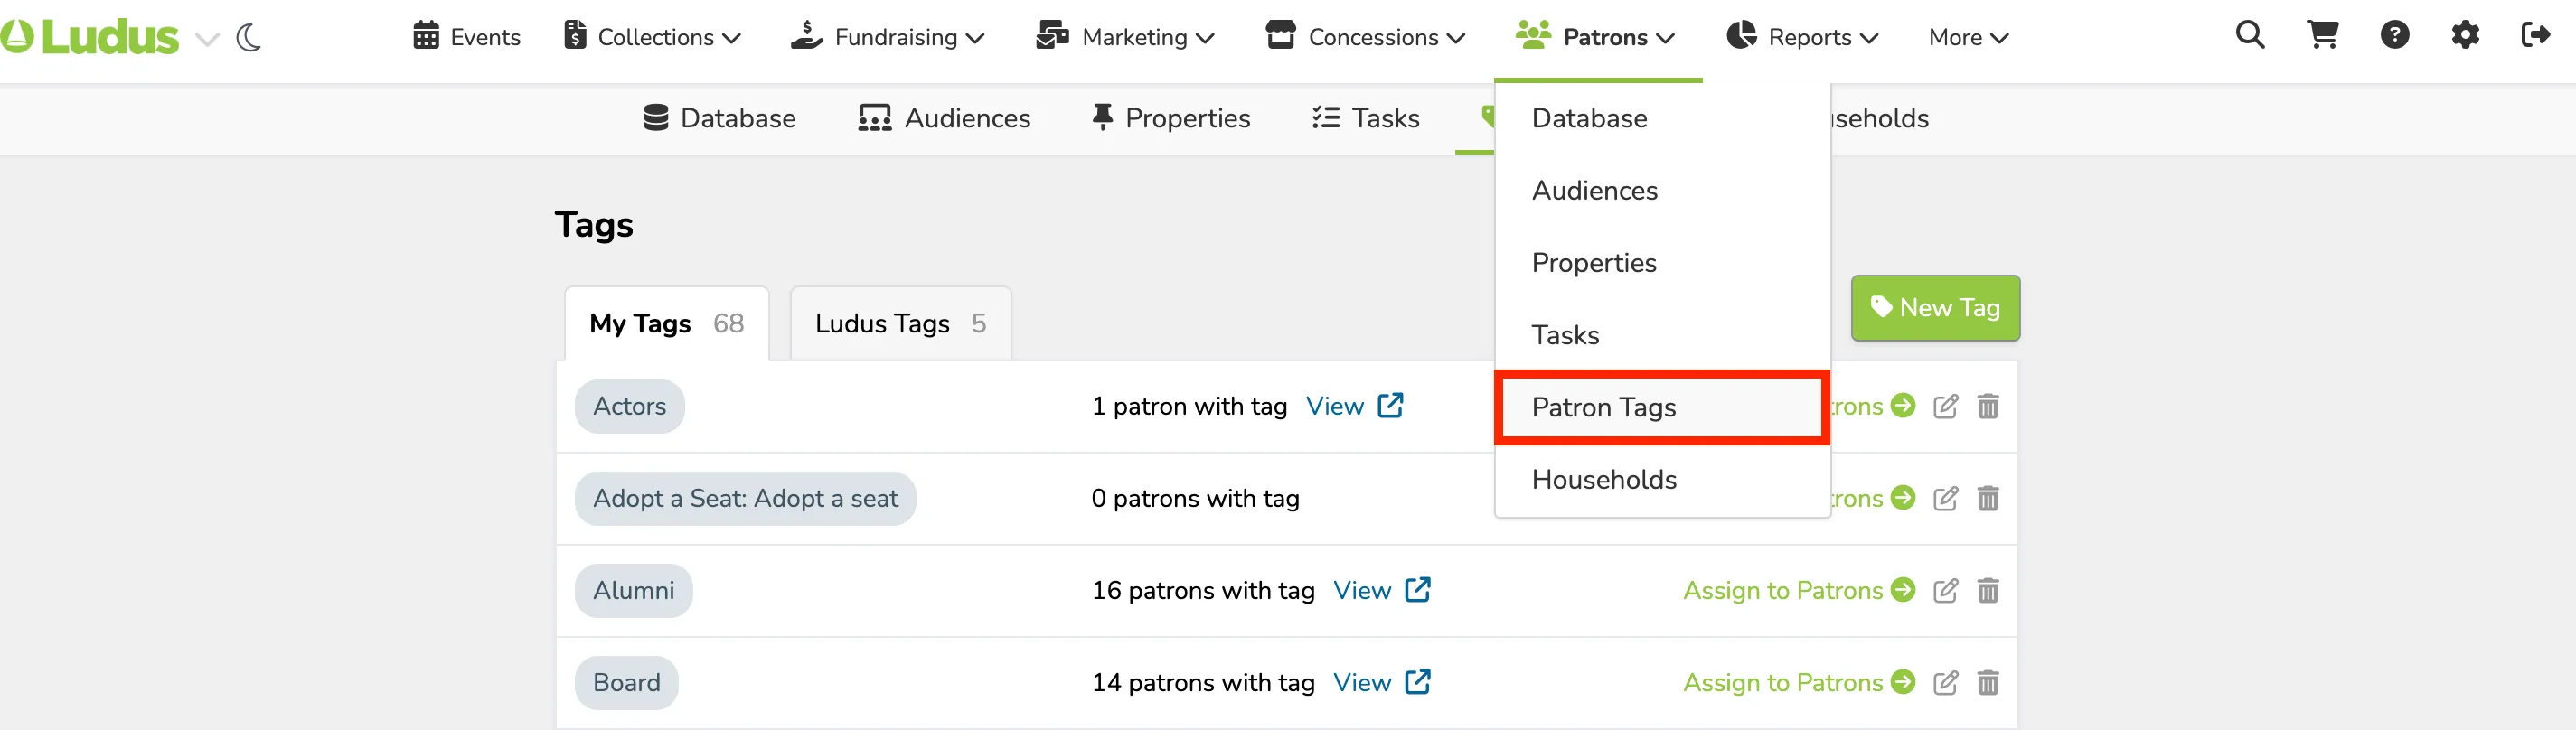
Task: Edit the Actors tag
Action: [1945, 406]
